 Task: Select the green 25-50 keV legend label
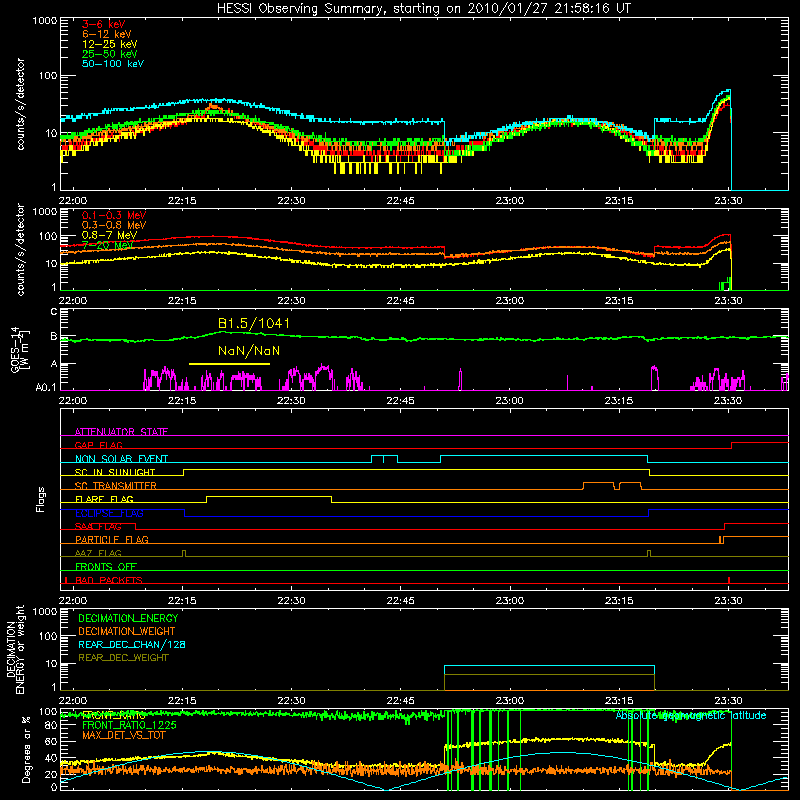(110, 54)
